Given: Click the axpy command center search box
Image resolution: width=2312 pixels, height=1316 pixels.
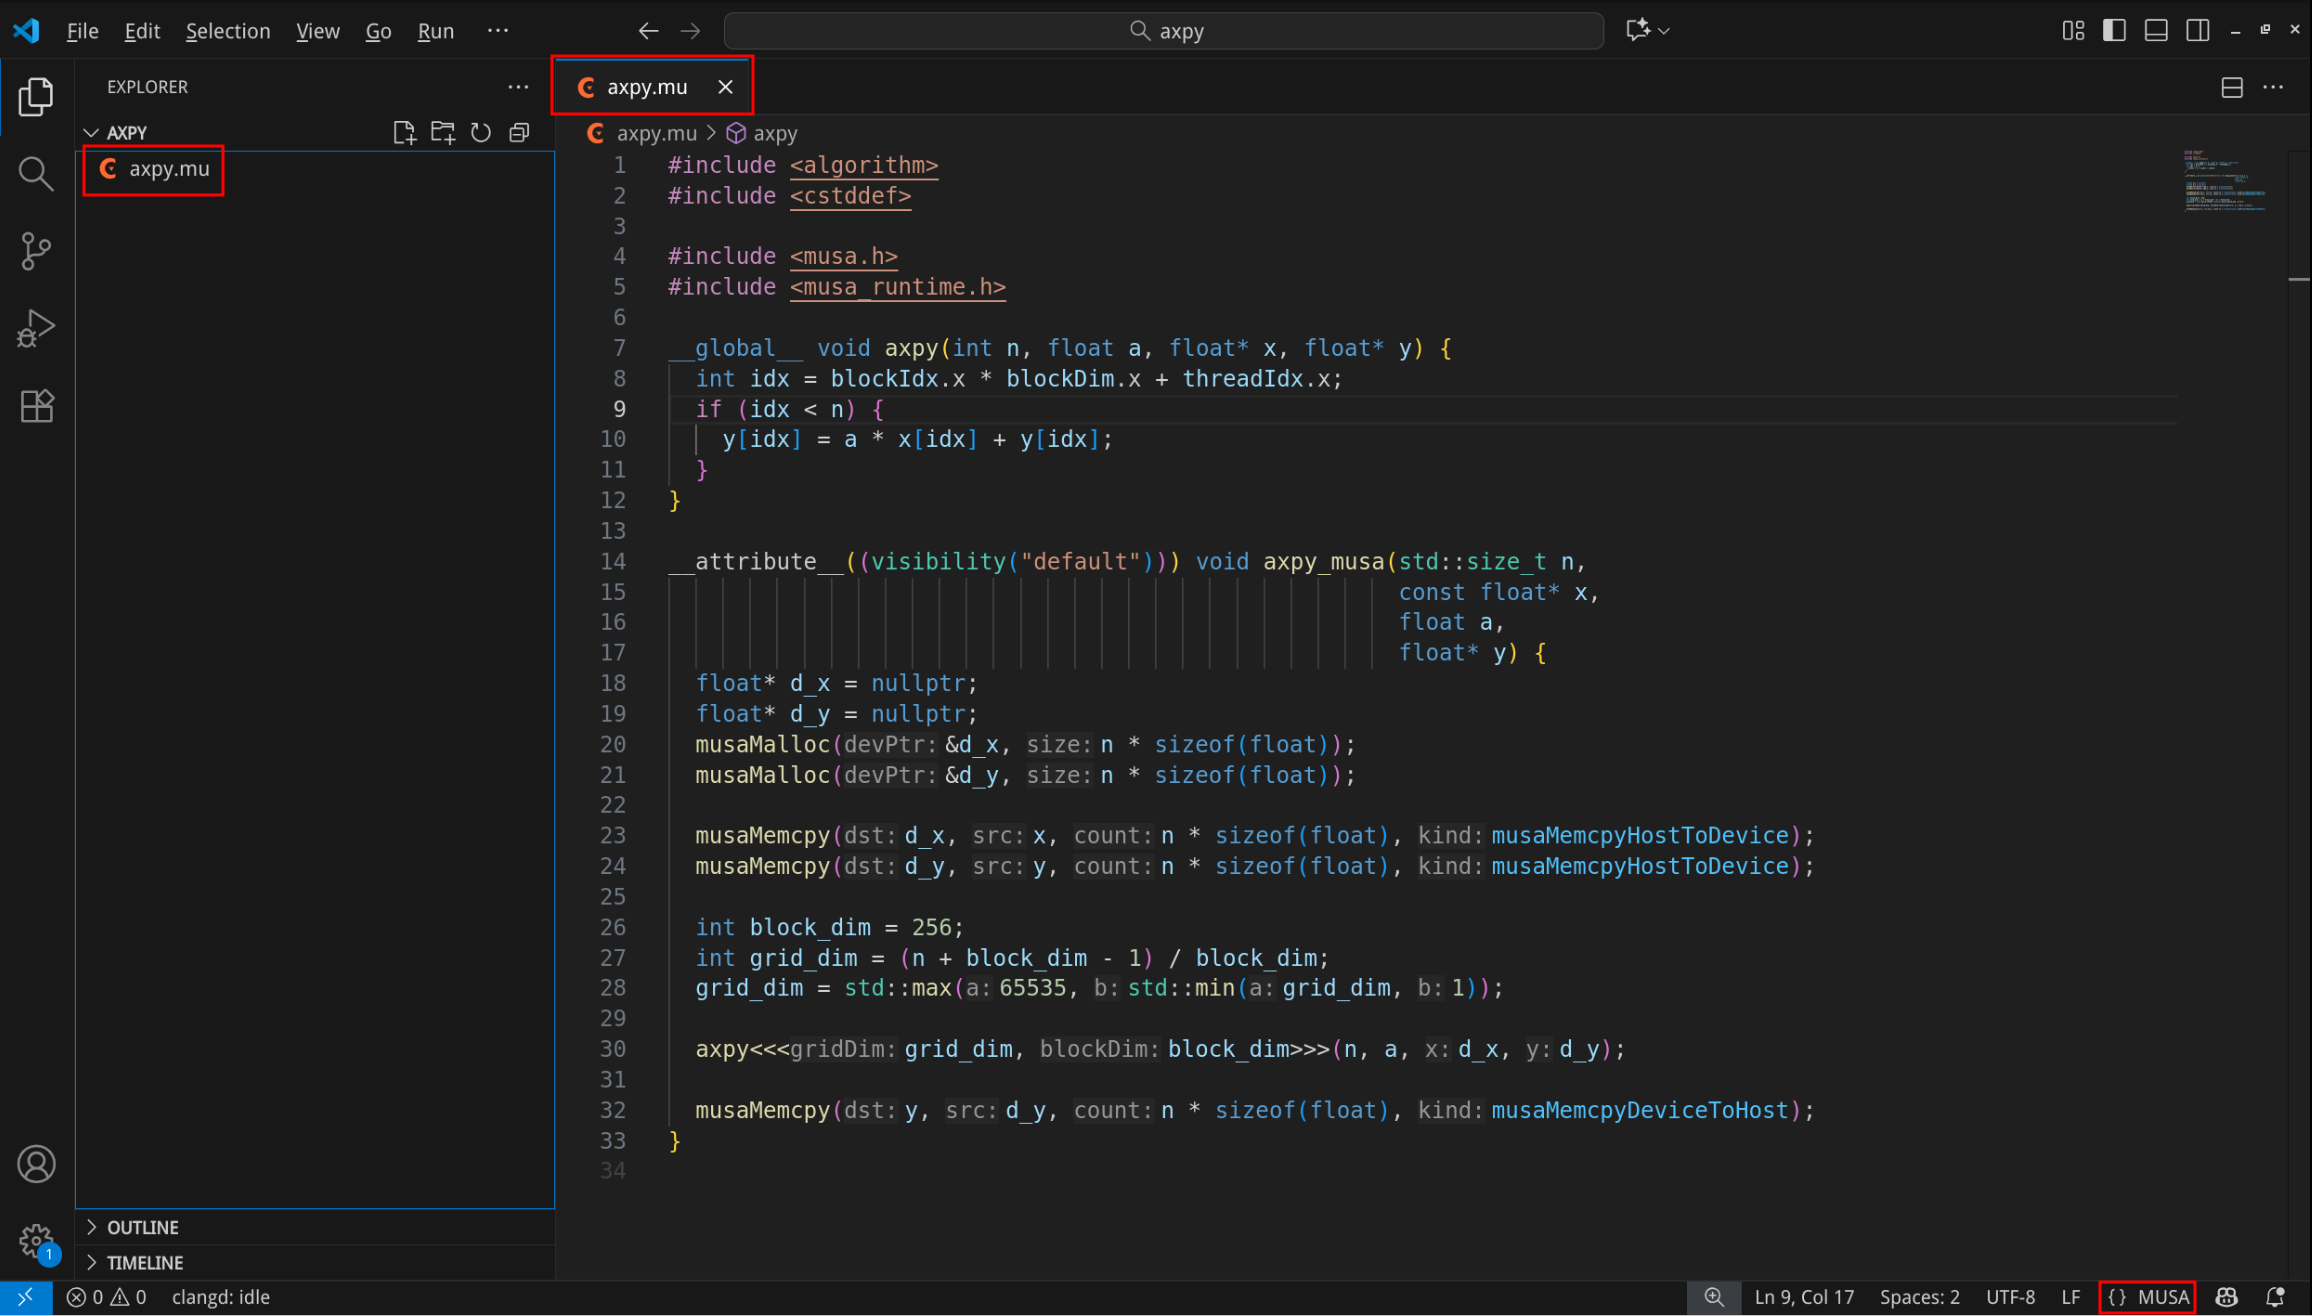Looking at the screenshot, I should coord(1164,31).
